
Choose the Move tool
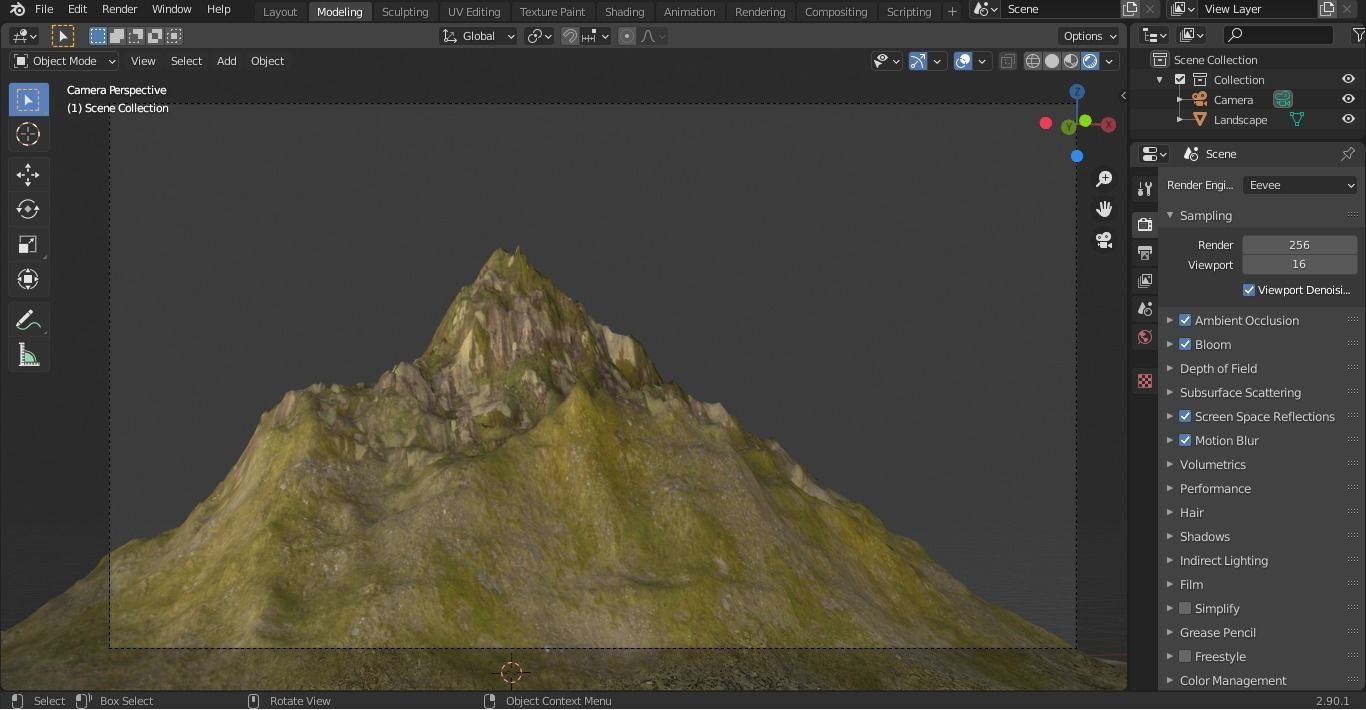point(28,175)
